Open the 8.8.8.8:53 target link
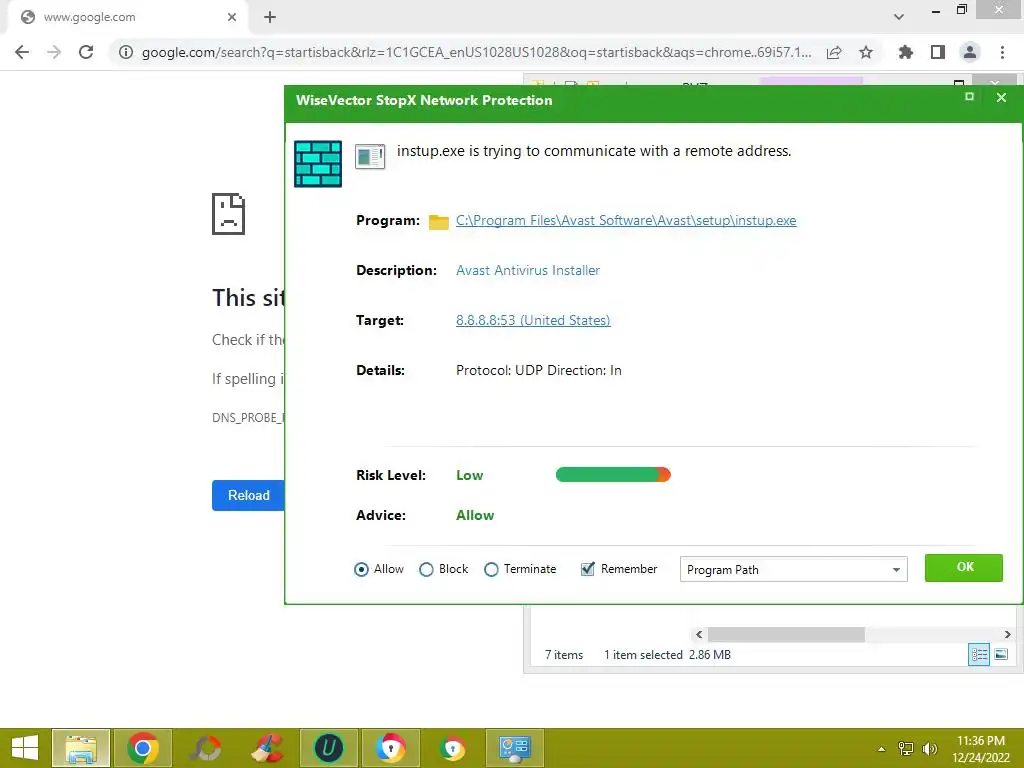The height and width of the screenshot is (768, 1024). tap(533, 320)
